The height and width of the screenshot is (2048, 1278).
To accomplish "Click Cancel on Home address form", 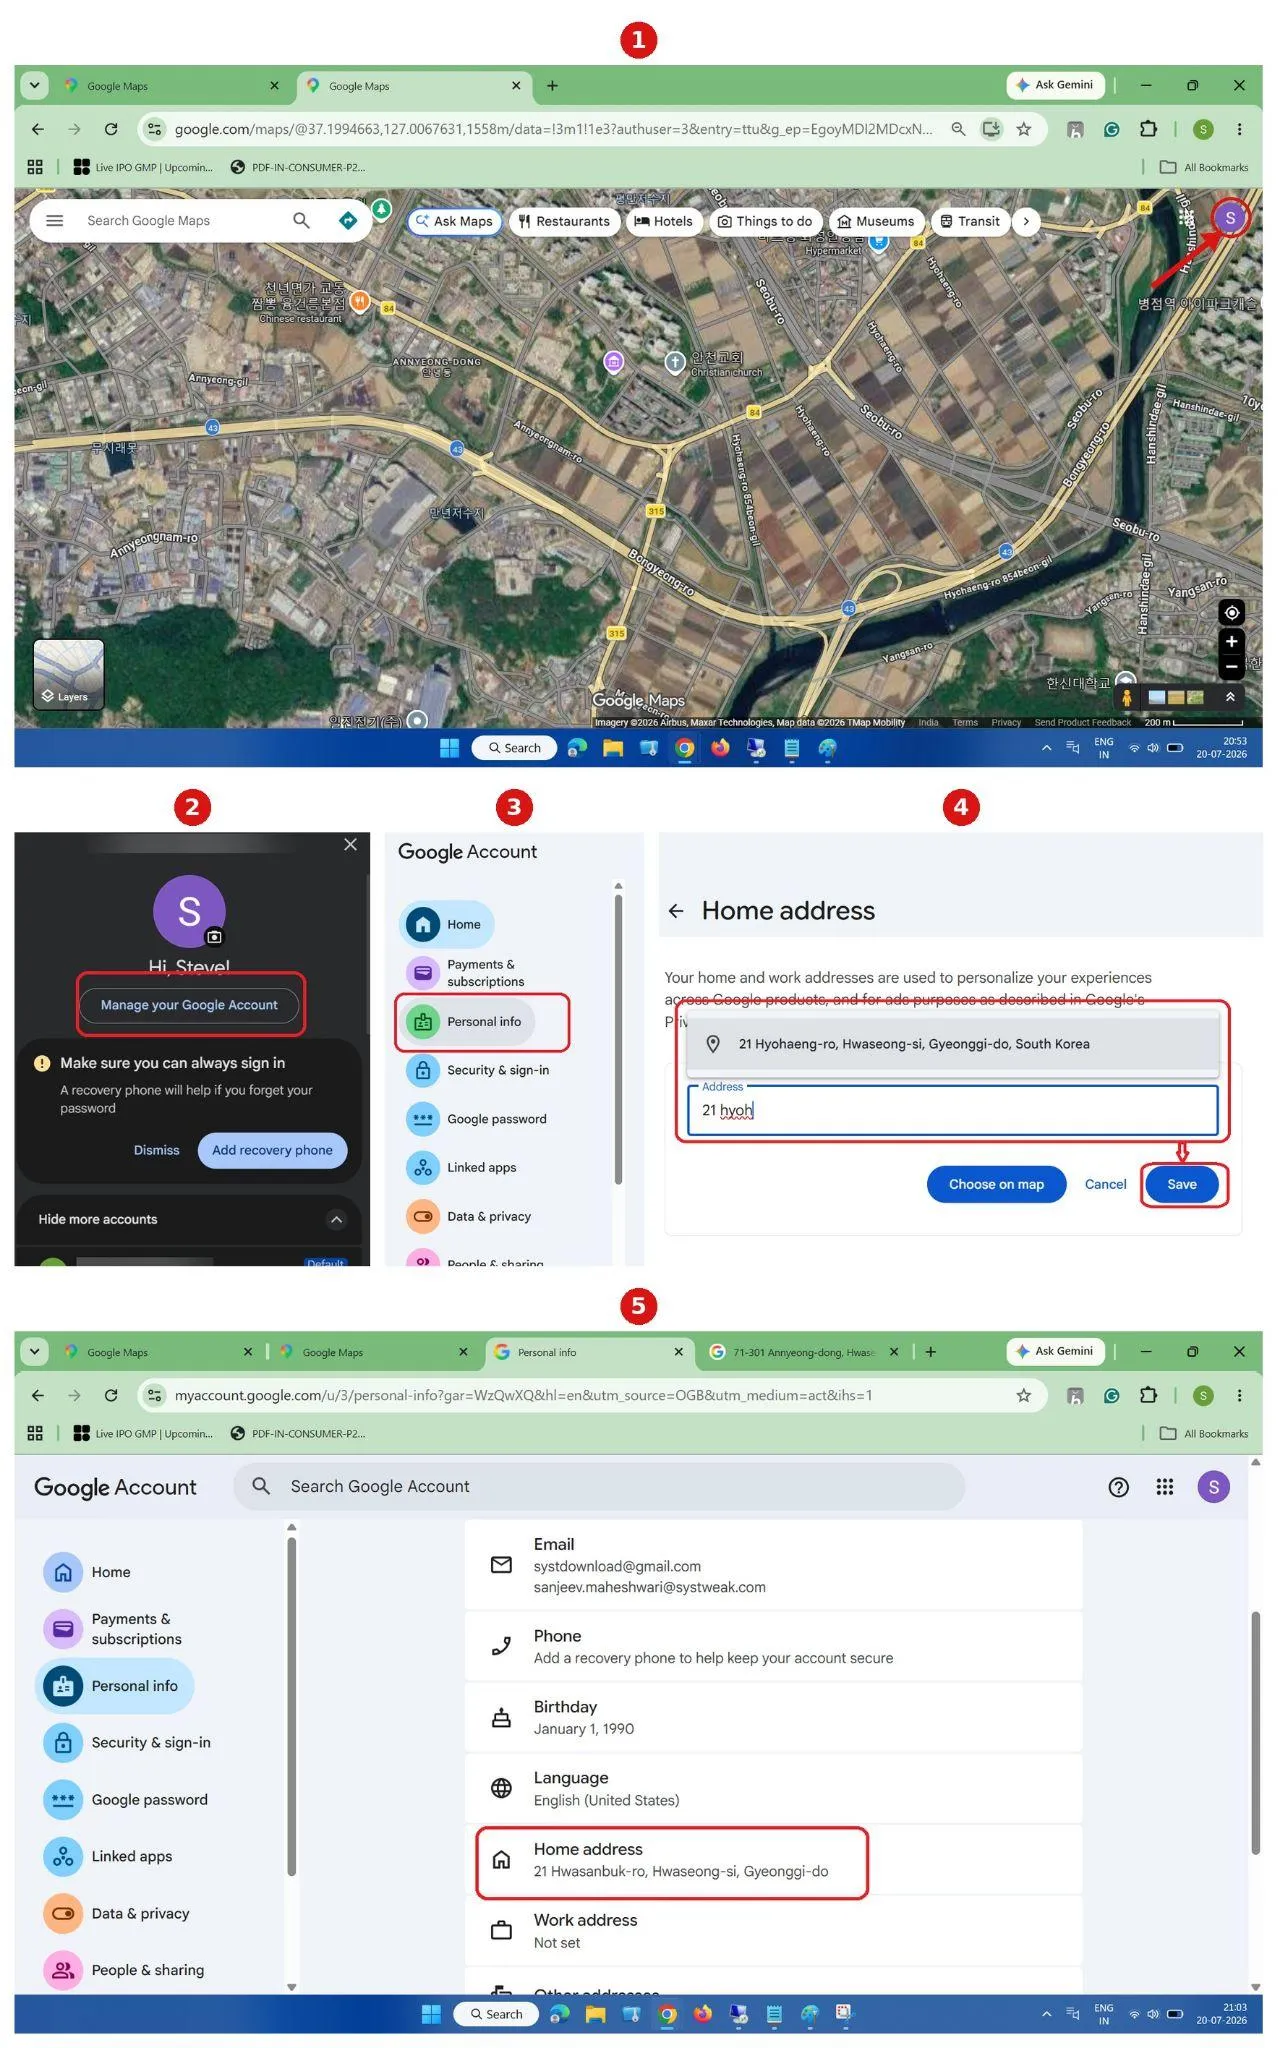I will point(1105,1184).
